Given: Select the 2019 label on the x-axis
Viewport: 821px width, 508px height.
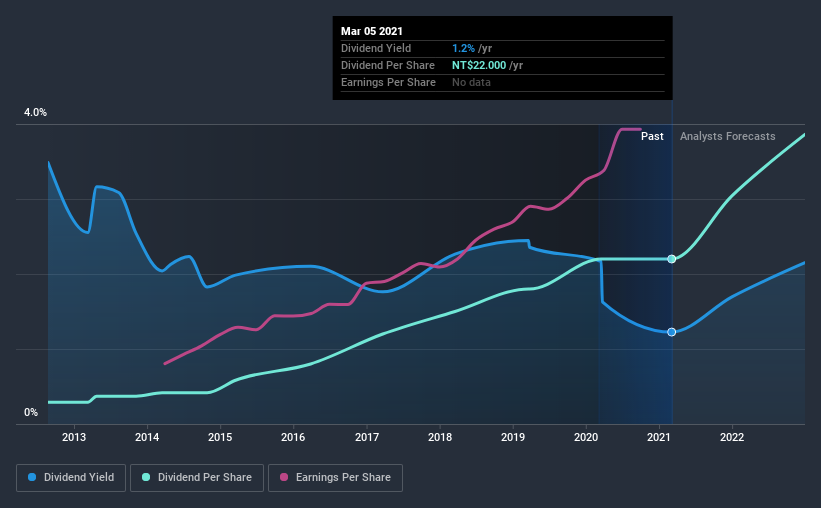Looking at the screenshot, I should click(513, 437).
